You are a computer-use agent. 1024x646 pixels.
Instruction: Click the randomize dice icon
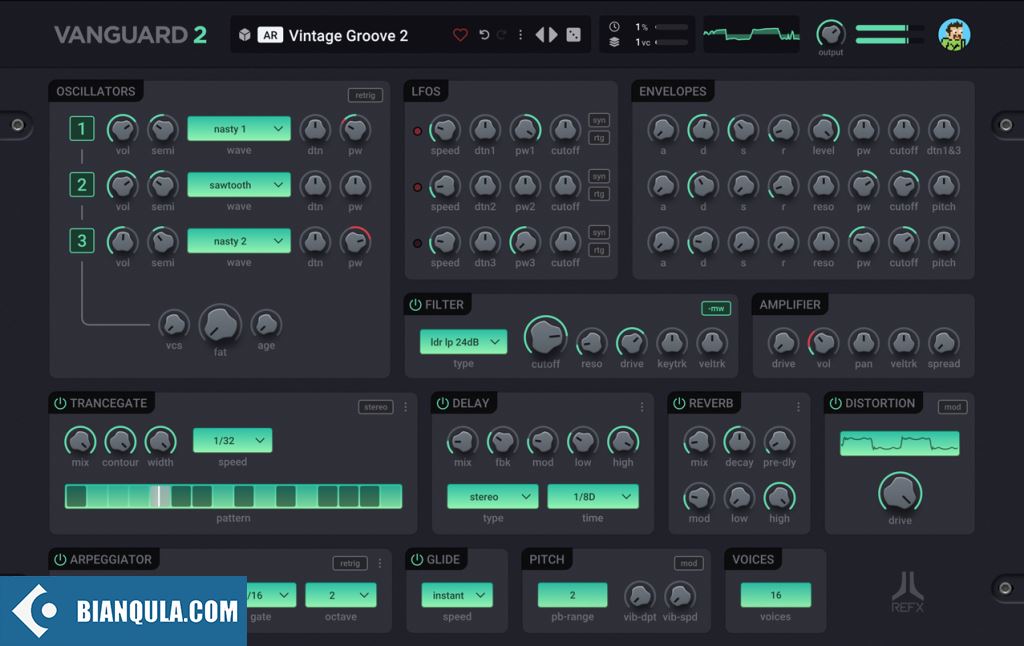573,35
